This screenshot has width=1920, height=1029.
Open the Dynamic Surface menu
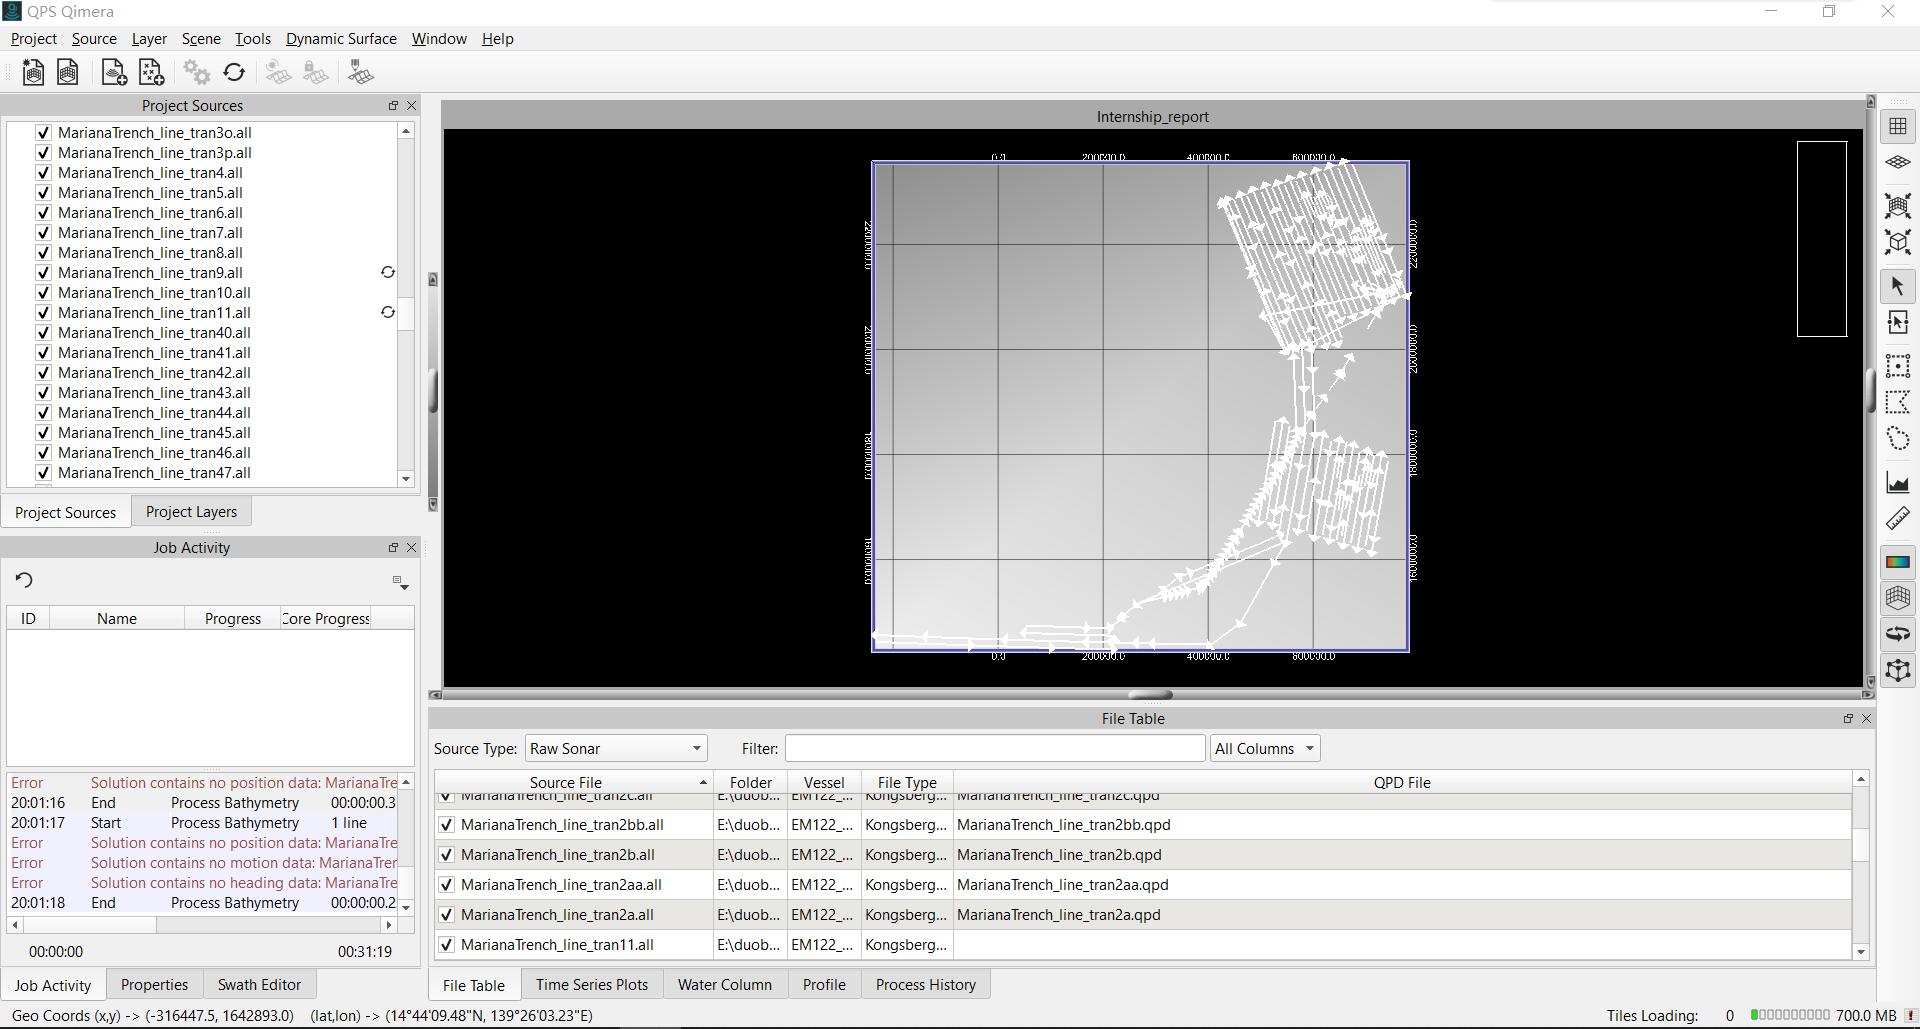341,39
